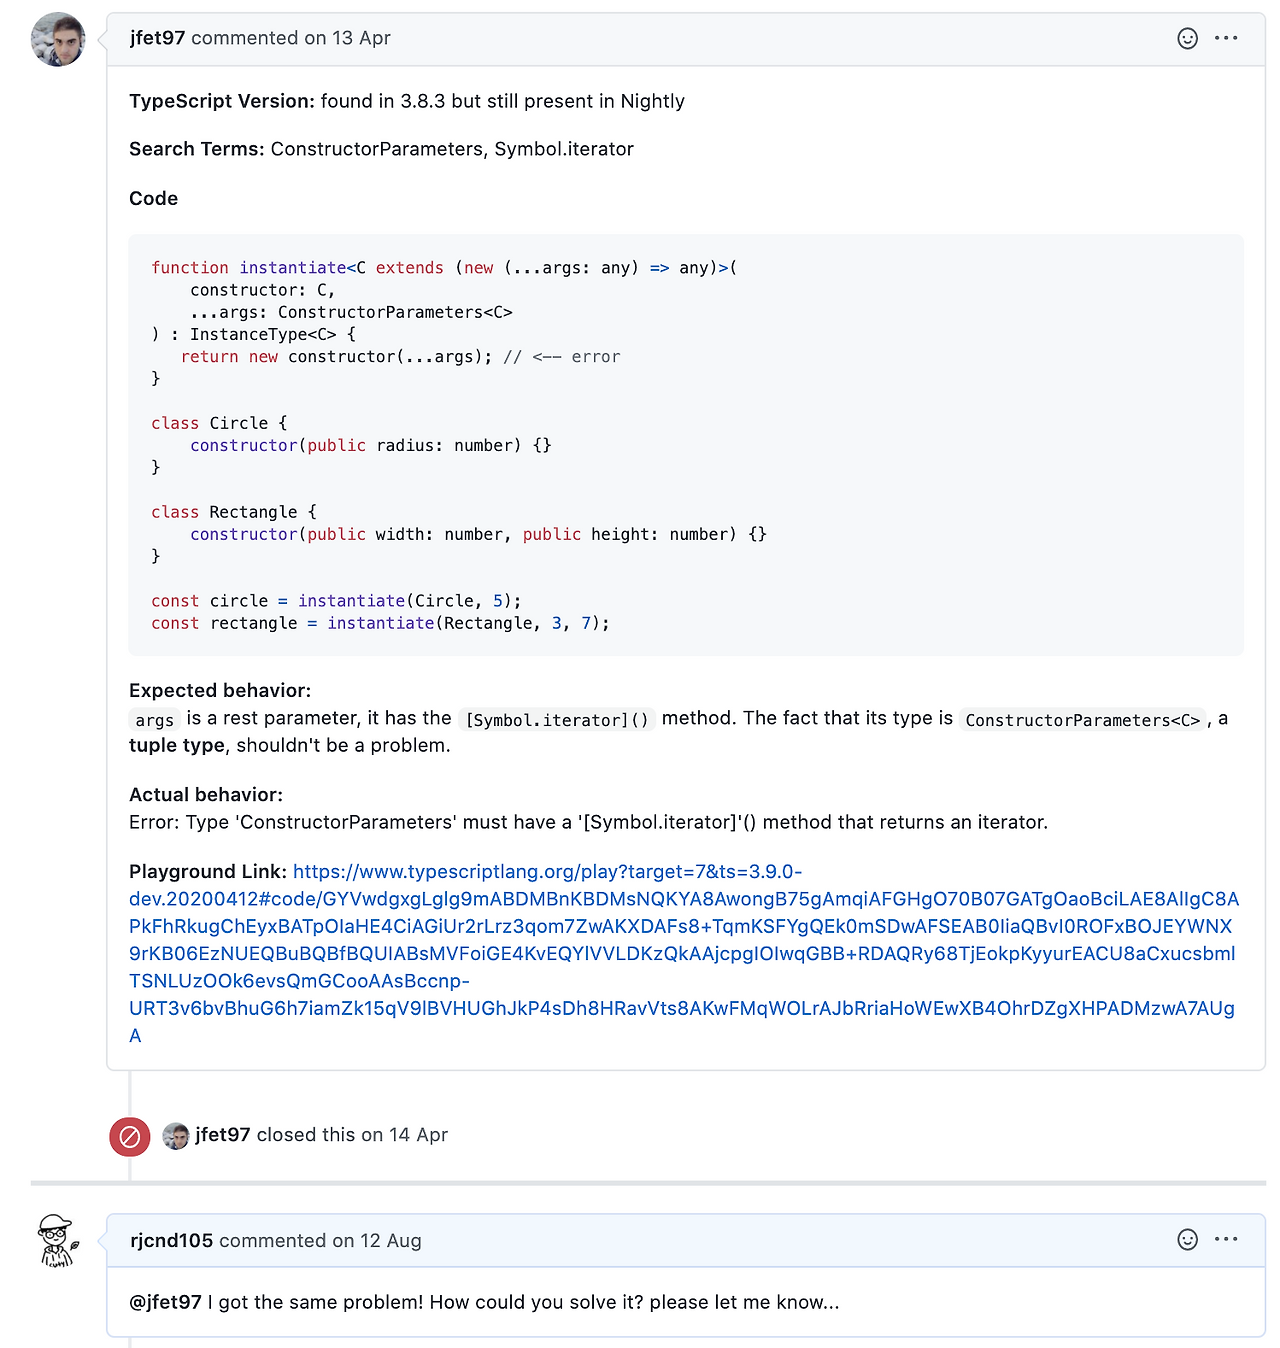Click rjcnd105's cartoon profile avatar
This screenshot has height=1348, width=1280.
58,1241
